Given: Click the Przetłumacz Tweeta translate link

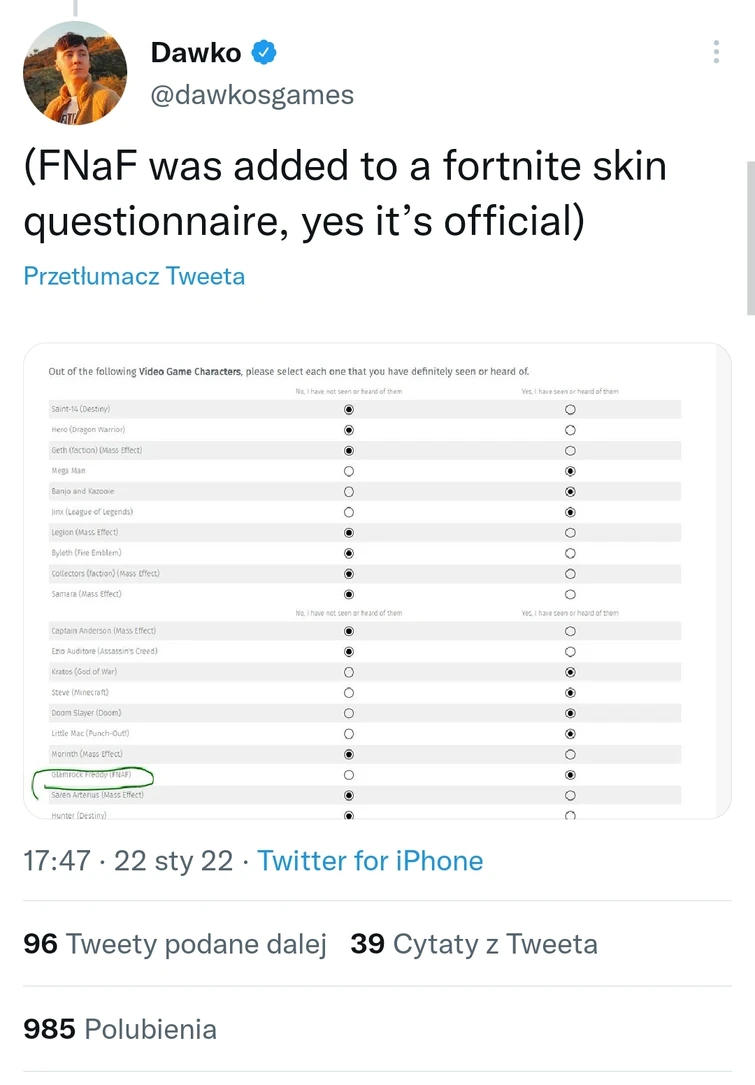Looking at the screenshot, I should click(x=134, y=276).
